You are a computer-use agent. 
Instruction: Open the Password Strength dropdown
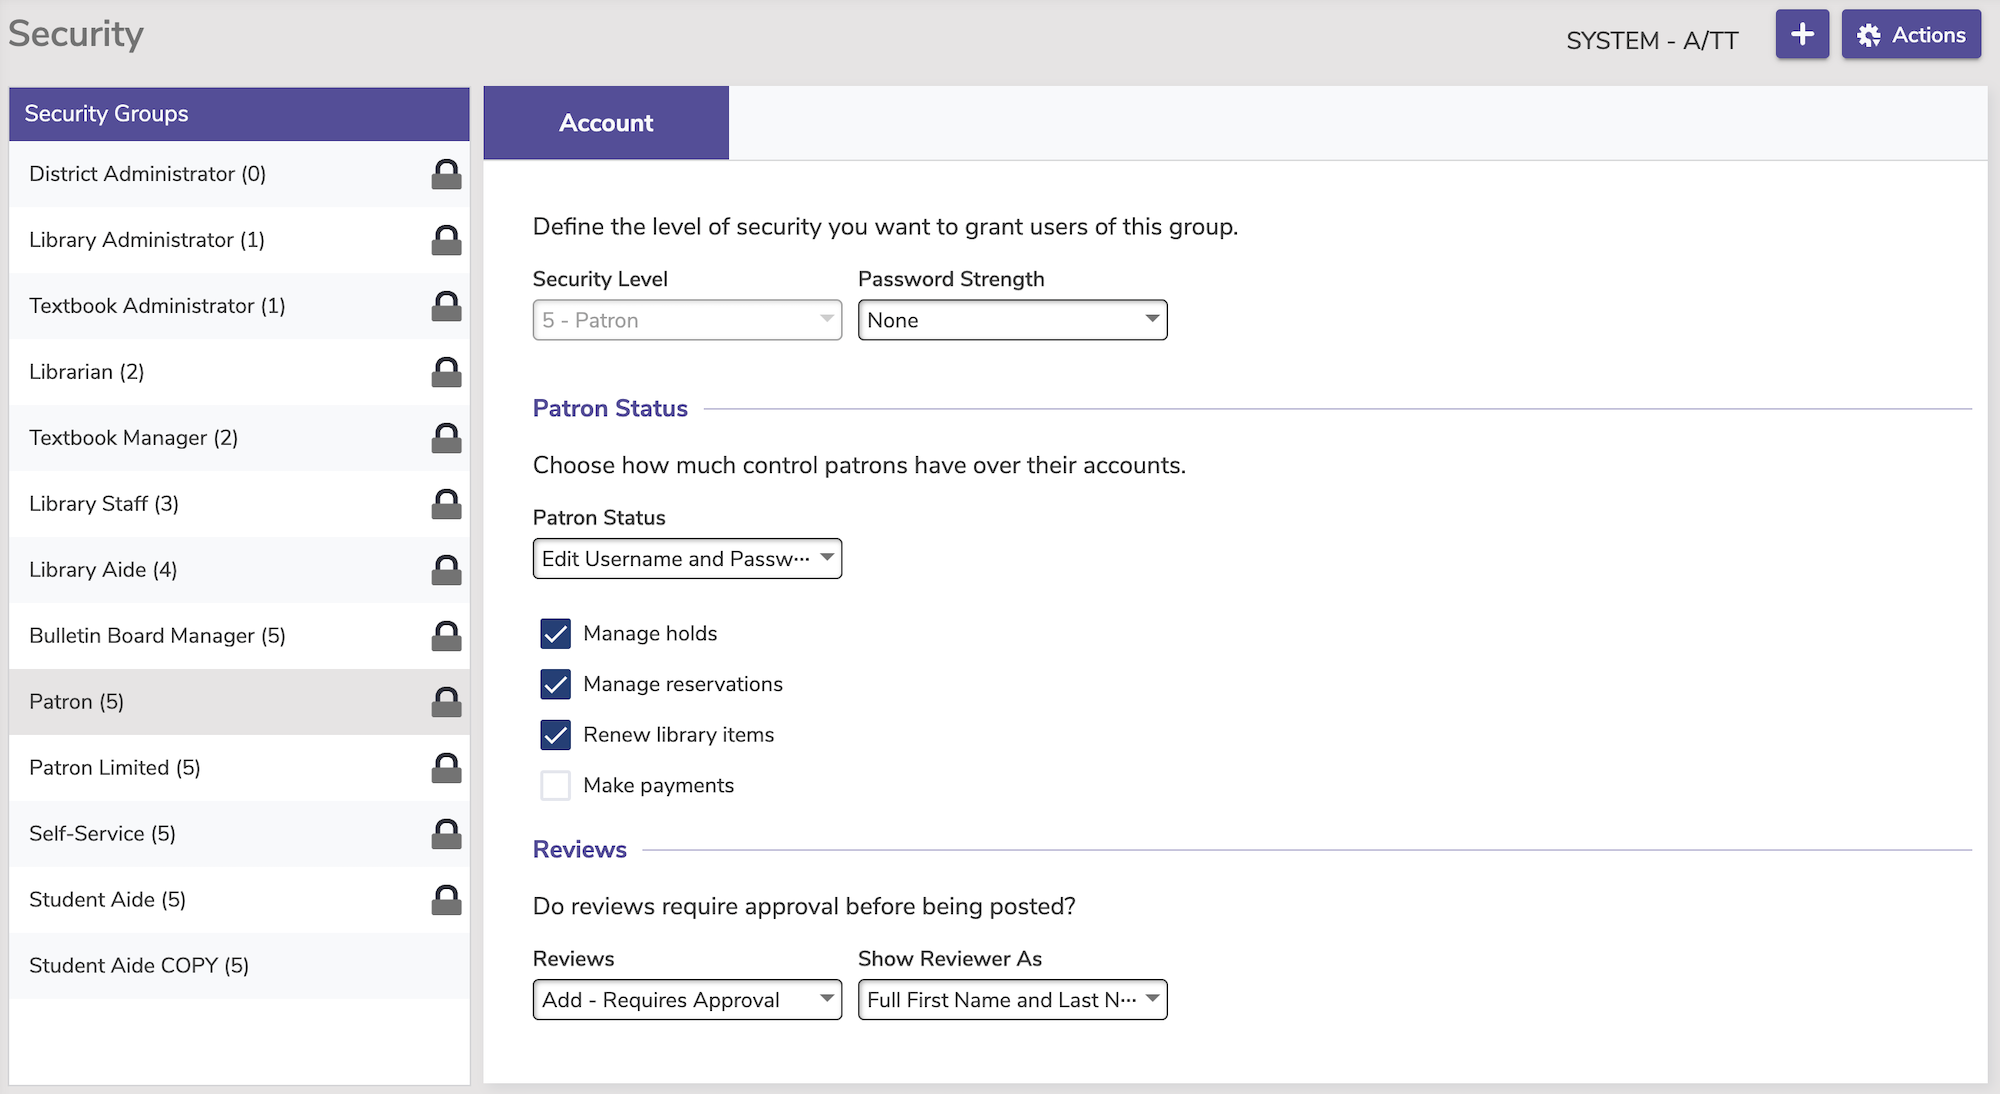coord(1012,320)
